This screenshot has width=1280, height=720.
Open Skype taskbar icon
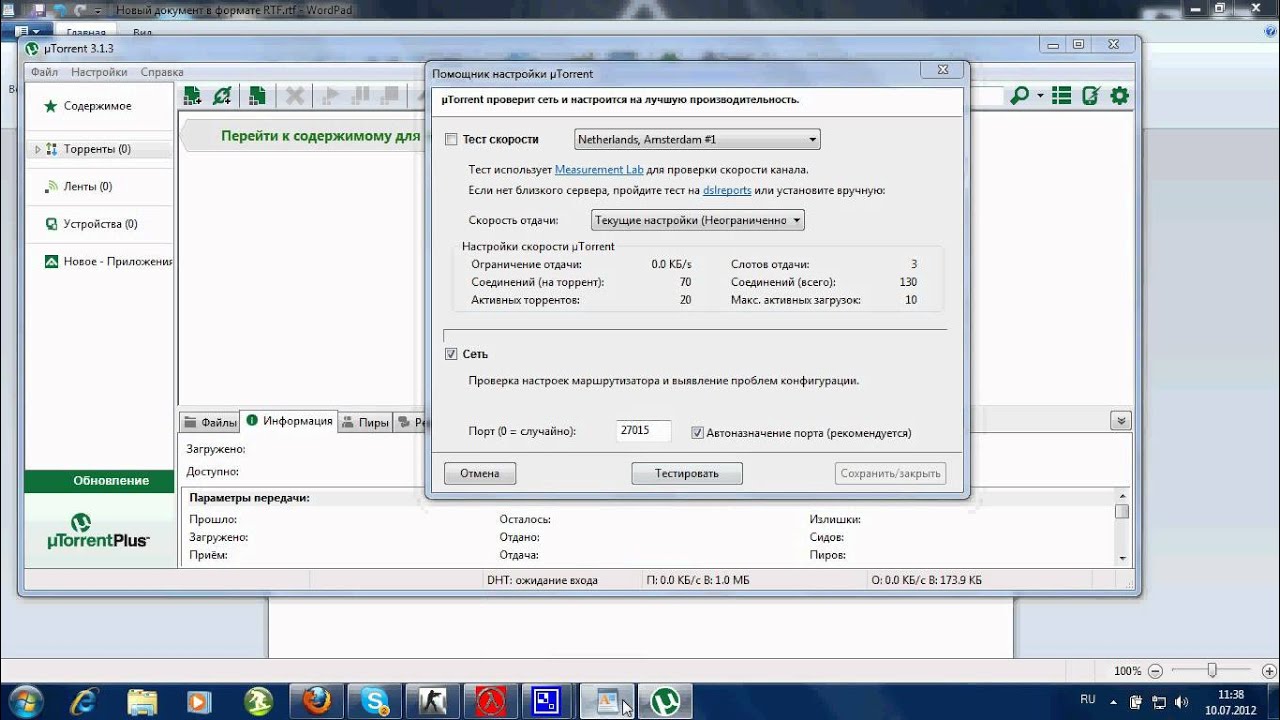tap(375, 701)
